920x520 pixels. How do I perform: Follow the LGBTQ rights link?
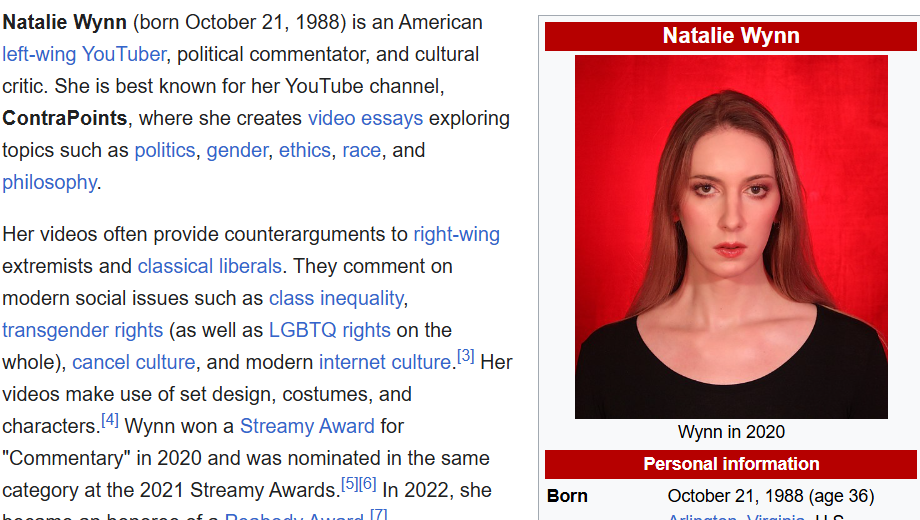tap(330, 330)
